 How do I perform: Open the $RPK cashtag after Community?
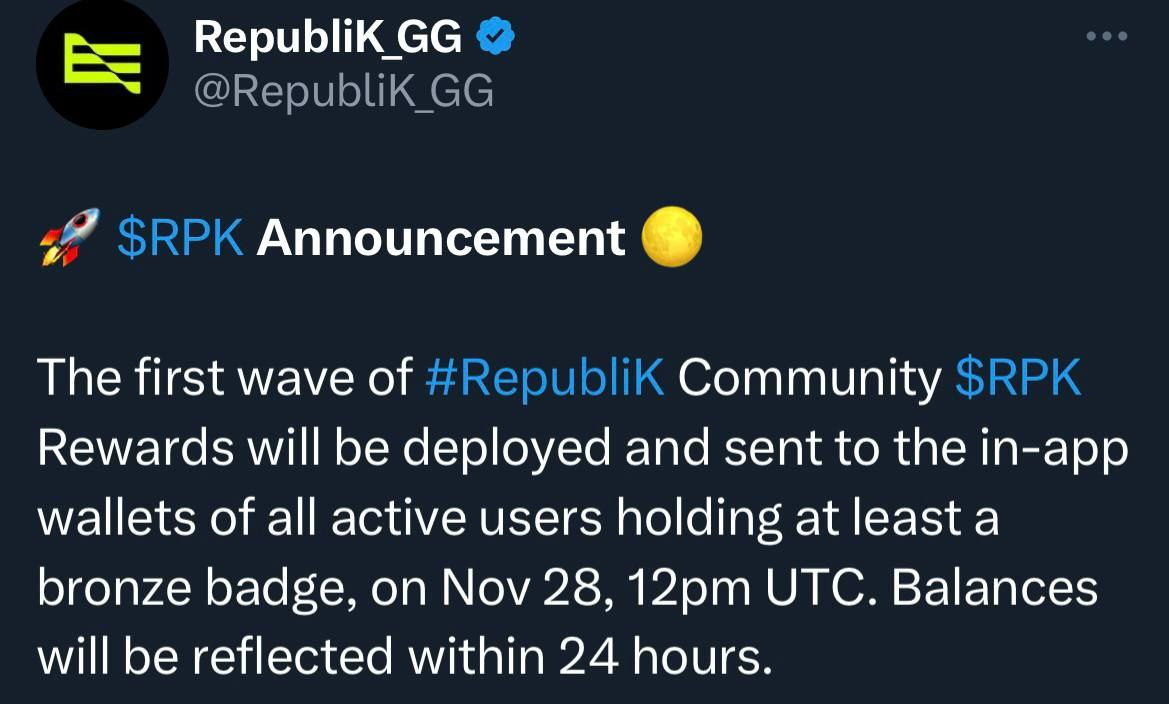[1018, 377]
